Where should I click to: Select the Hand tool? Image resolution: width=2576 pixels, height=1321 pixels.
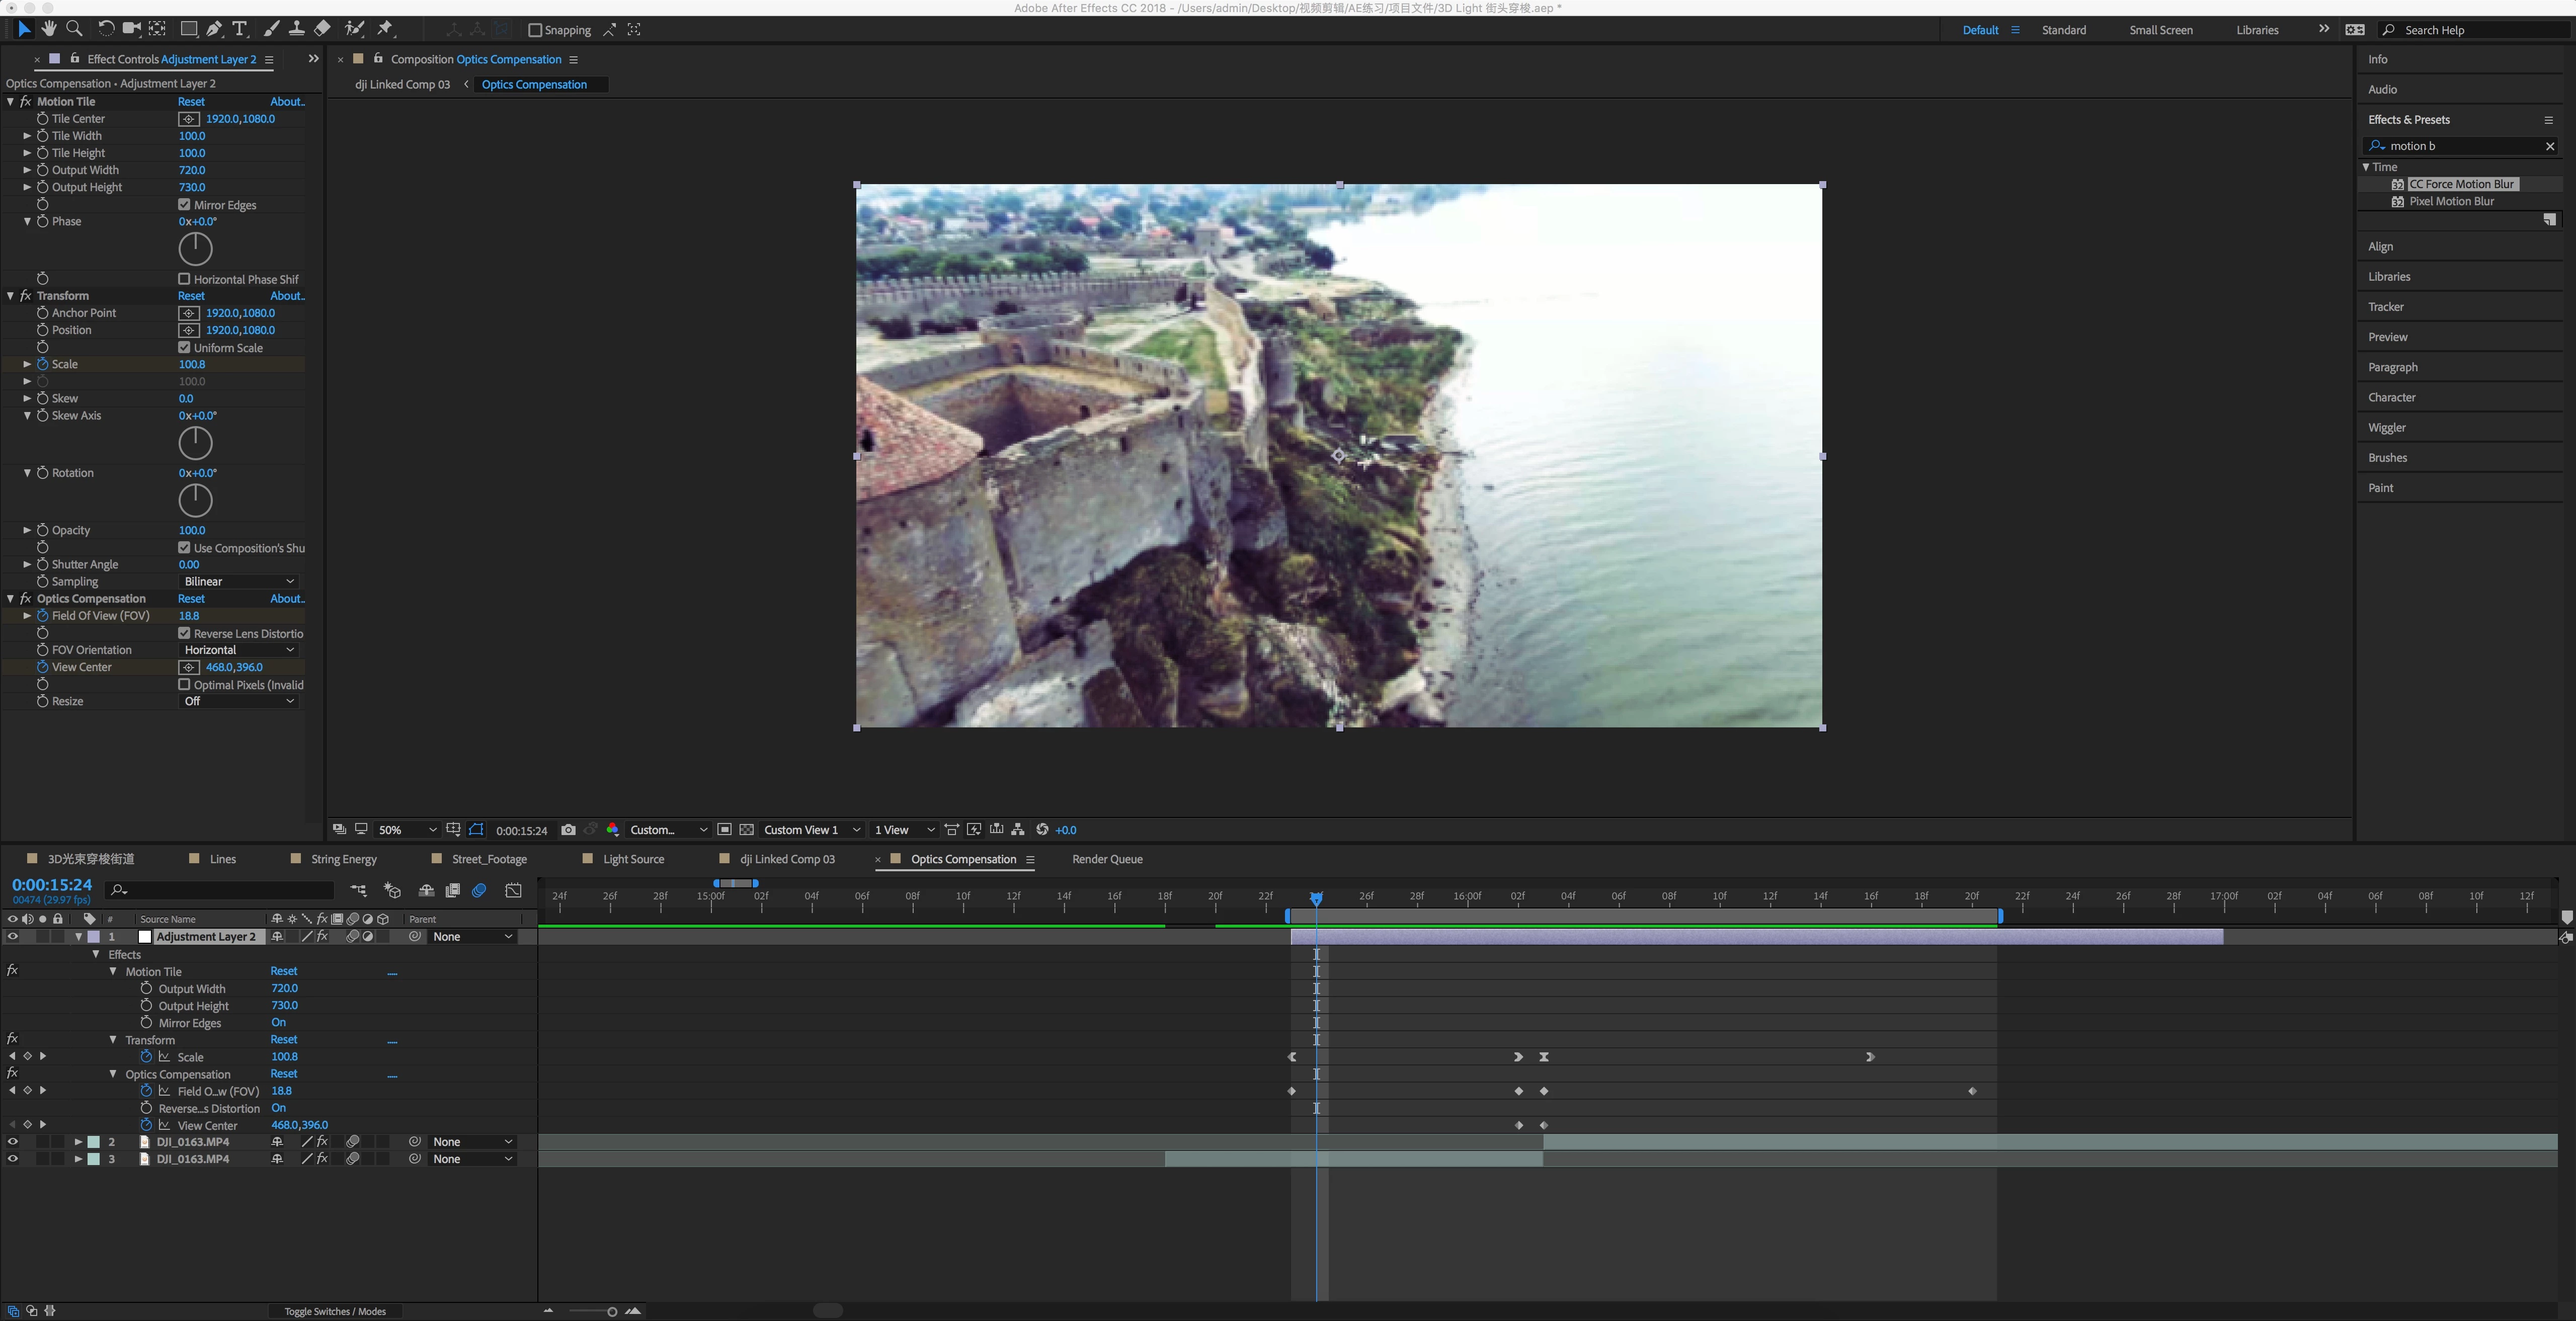(49, 29)
